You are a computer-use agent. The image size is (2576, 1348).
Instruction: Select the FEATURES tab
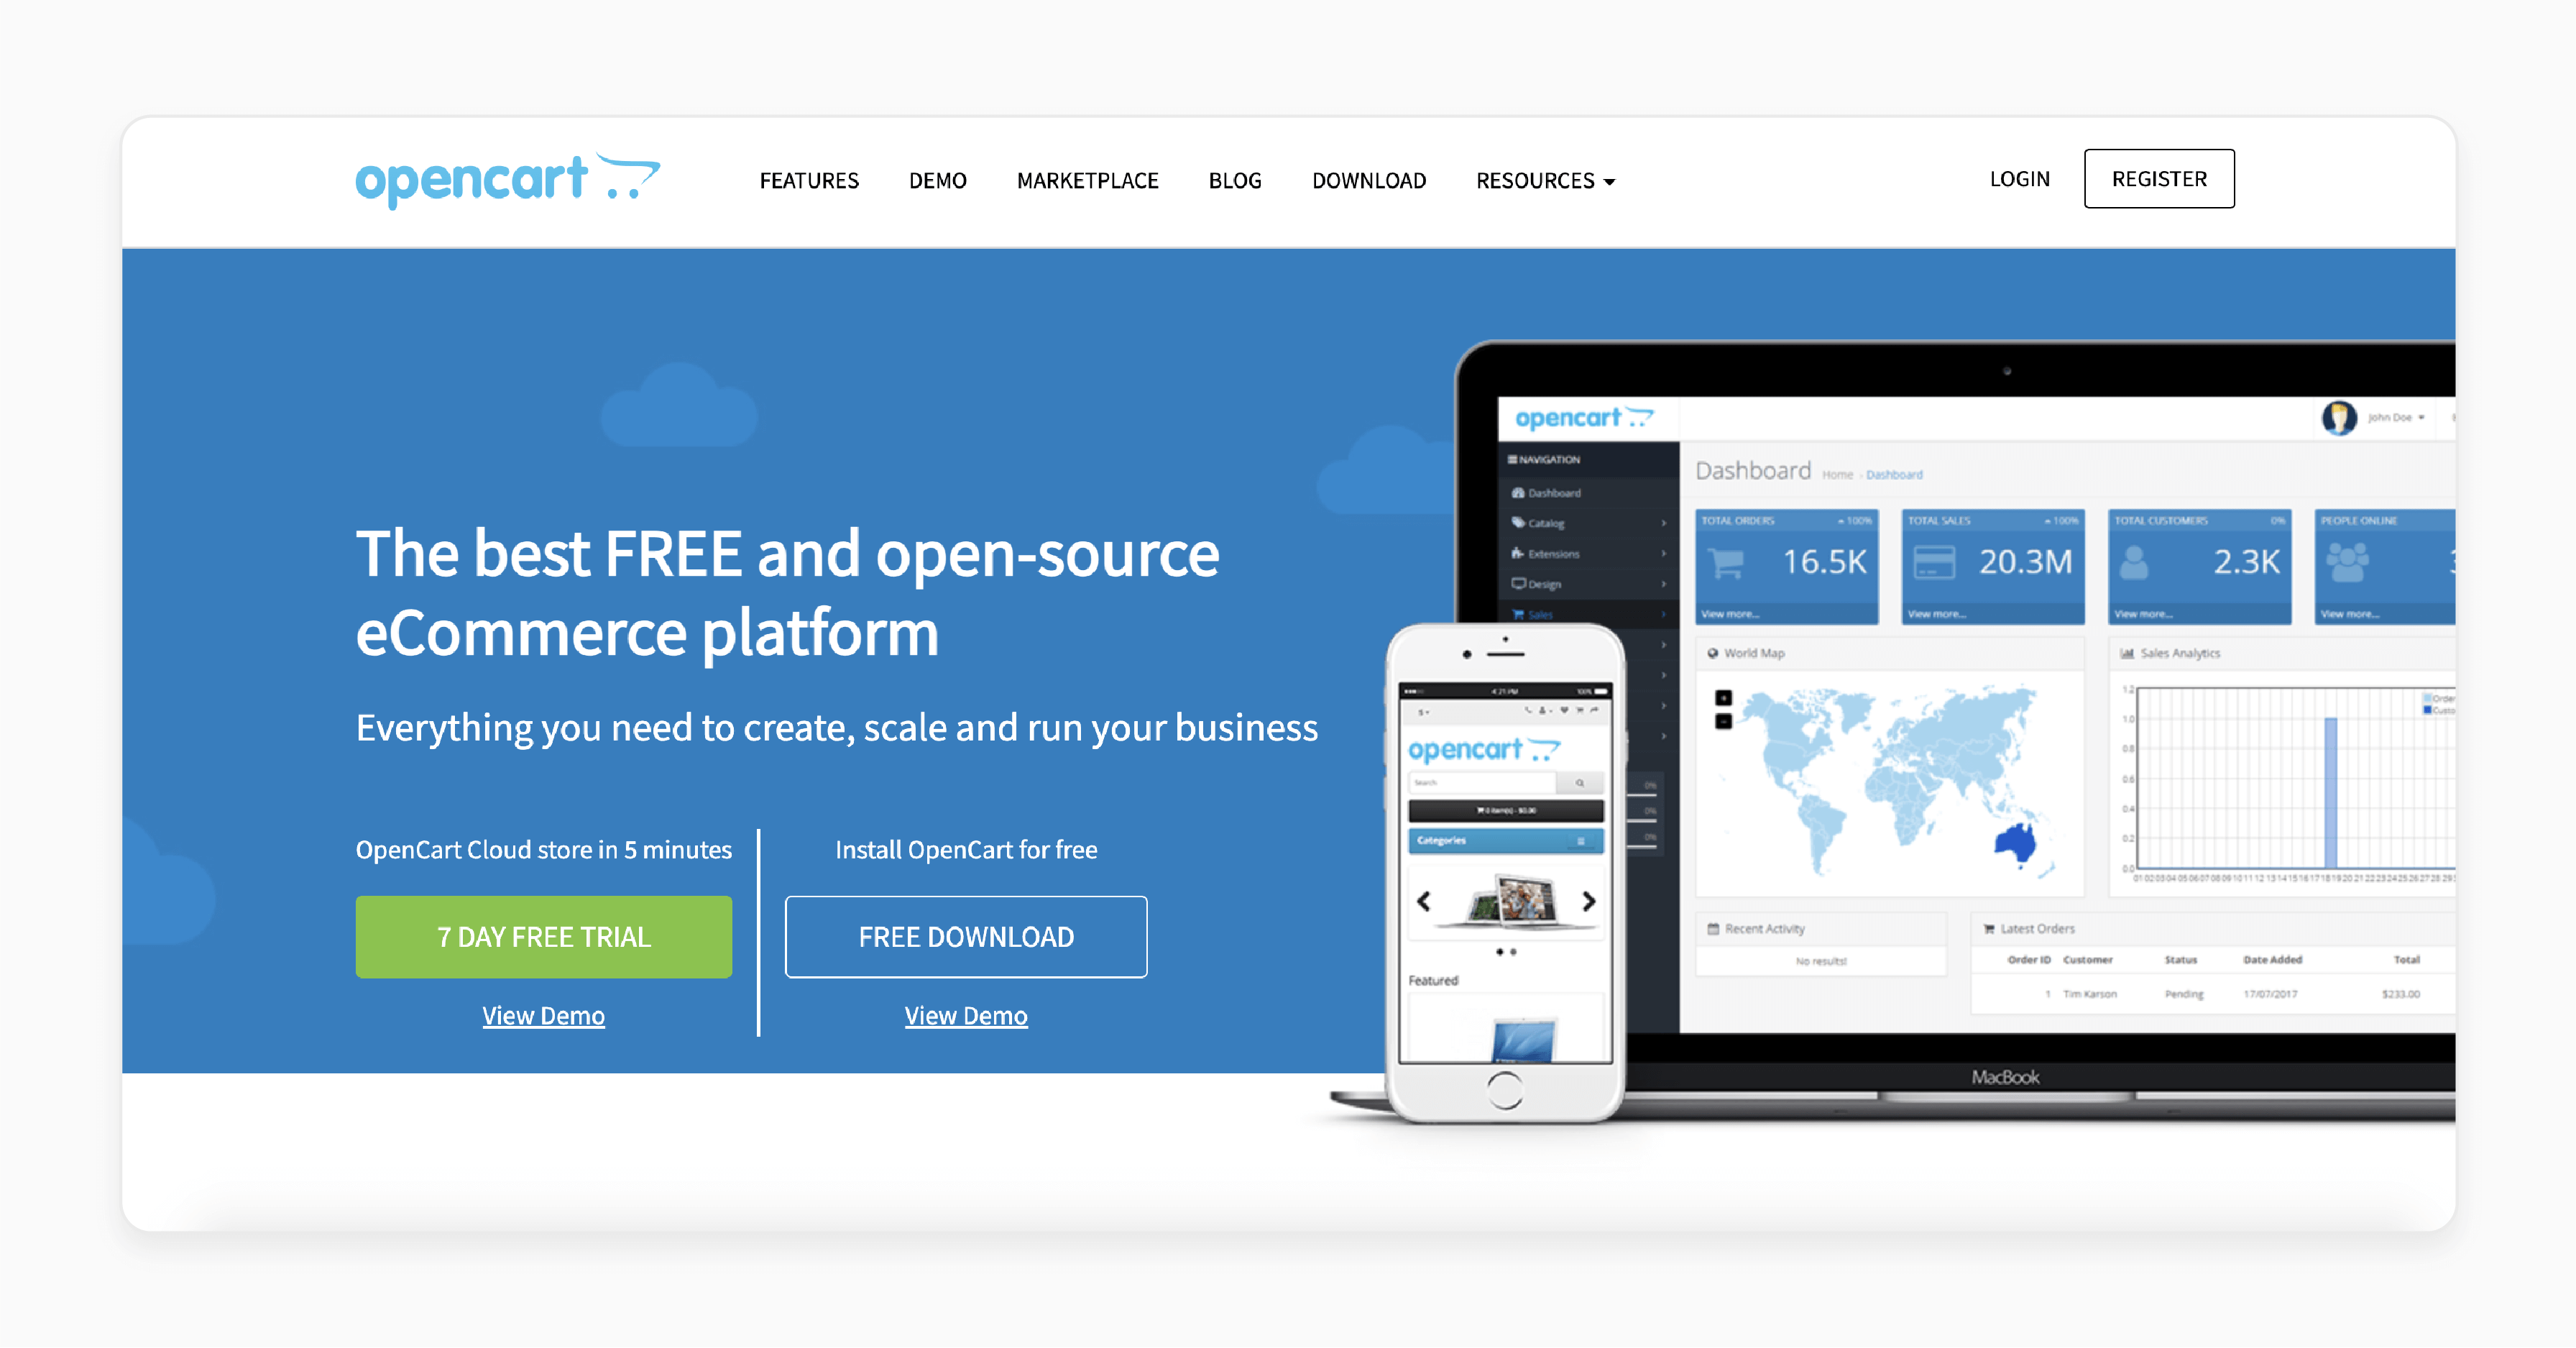point(808,179)
